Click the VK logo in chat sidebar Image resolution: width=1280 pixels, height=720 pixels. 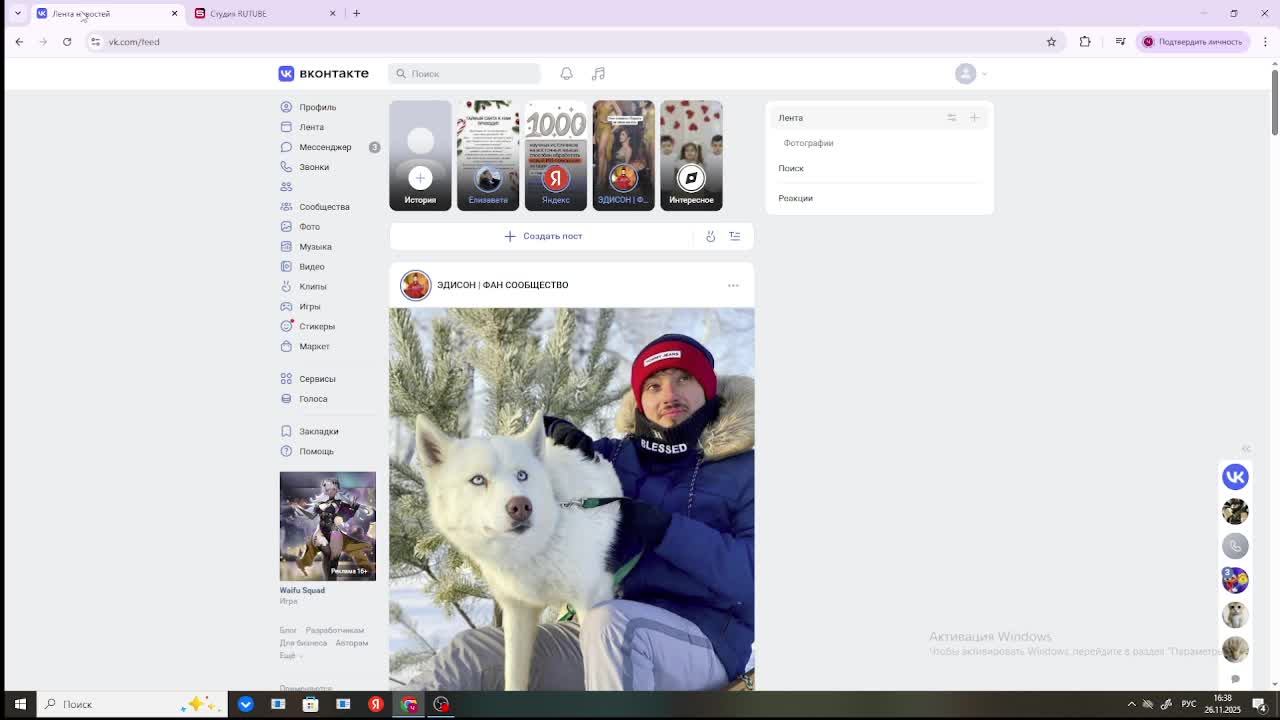(1235, 477)
